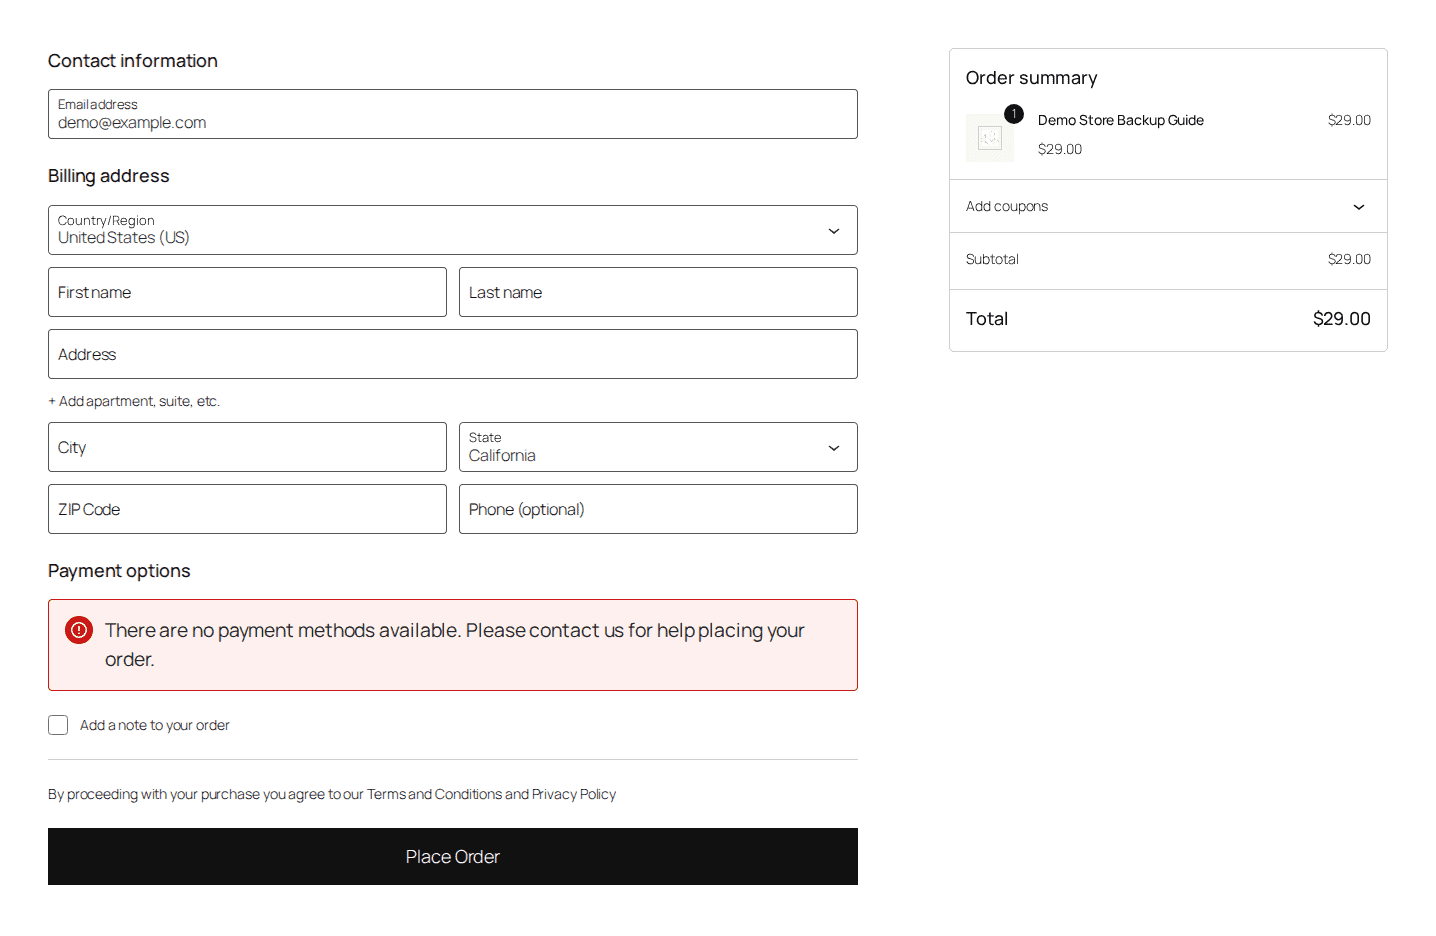Click the Contact information heading
1436x936 pixels.
coord(133,61)
